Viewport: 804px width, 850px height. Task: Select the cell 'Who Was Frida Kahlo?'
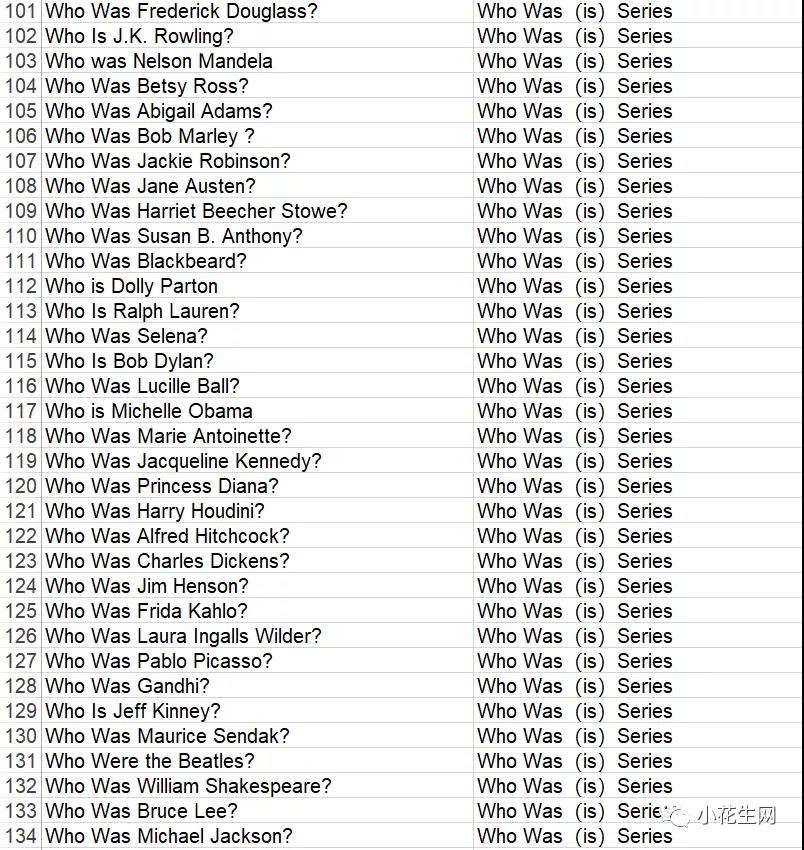click(x=257, y=610)
